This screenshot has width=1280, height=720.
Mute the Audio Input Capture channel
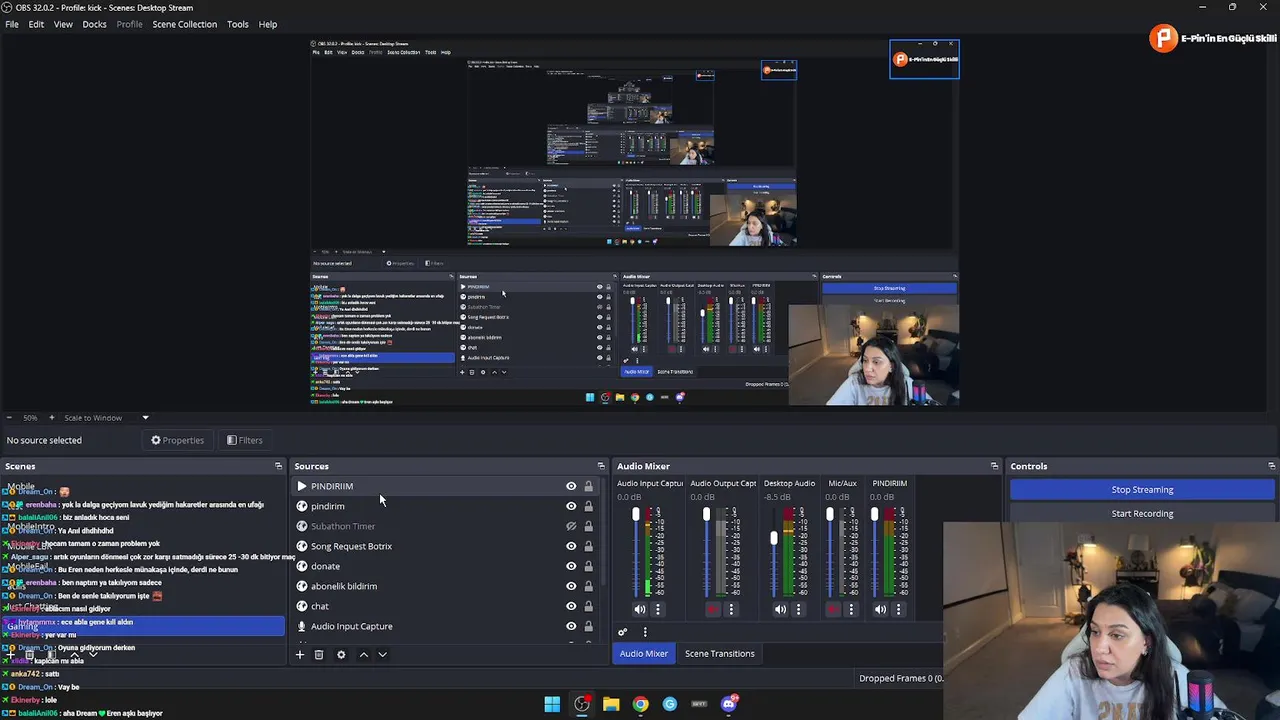tap(640, 609)
